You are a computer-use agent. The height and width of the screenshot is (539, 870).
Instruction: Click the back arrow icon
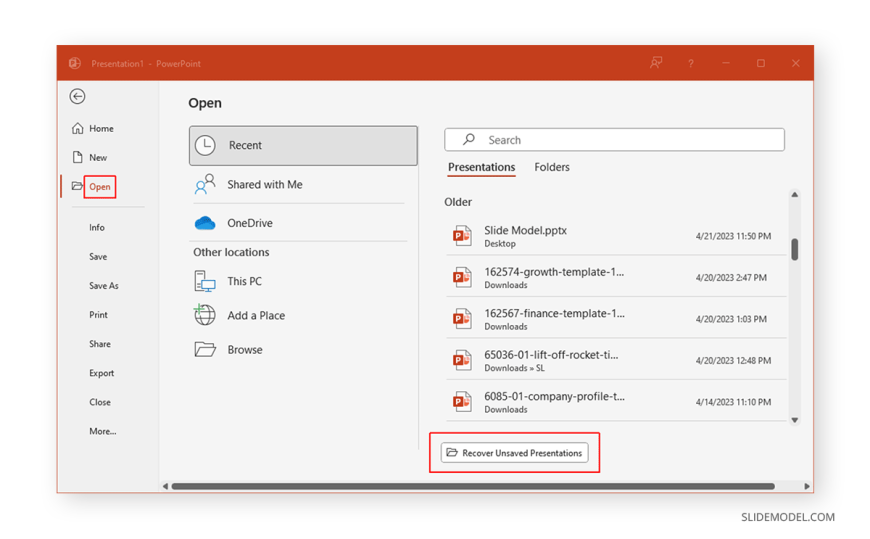pos(77,96)
